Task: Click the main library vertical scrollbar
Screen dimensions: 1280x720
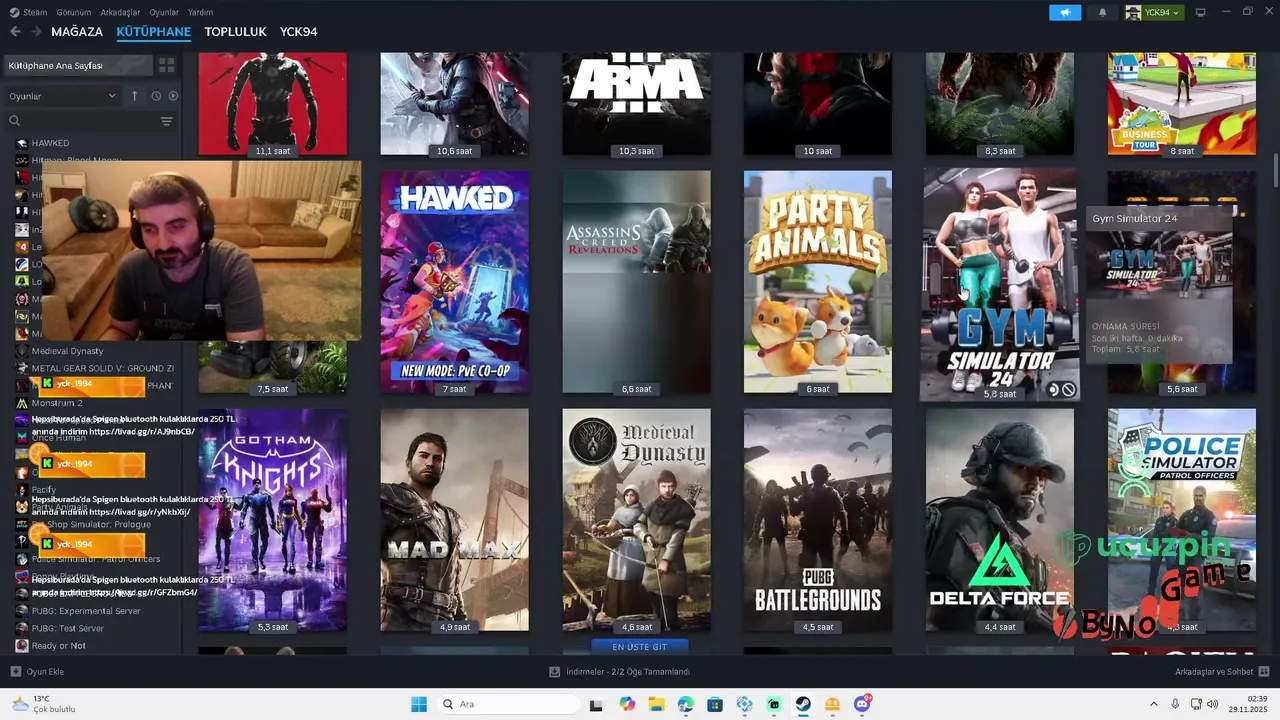Action: point(1275,170)
